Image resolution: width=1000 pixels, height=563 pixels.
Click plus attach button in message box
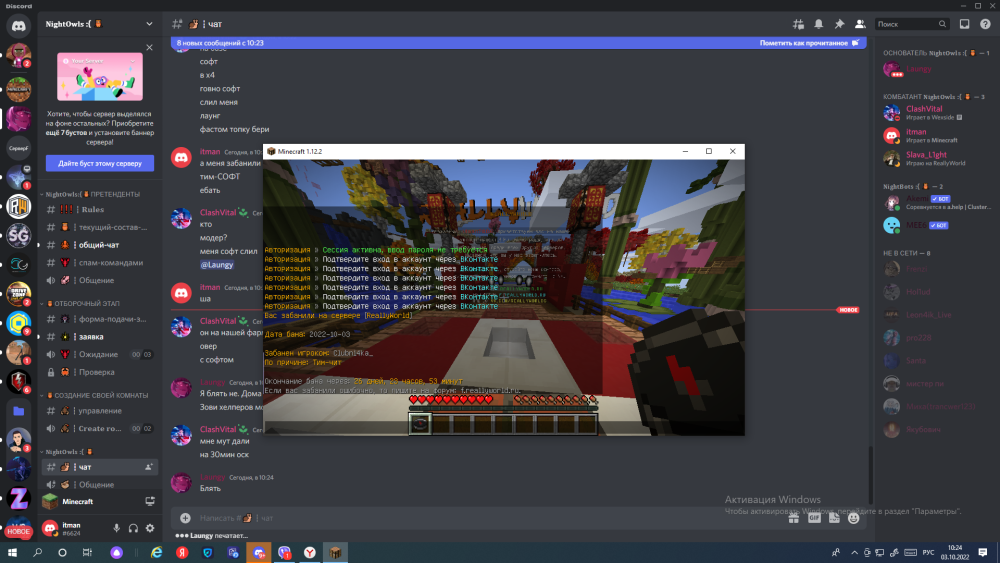pyautogui.click(x=185, y=518)
